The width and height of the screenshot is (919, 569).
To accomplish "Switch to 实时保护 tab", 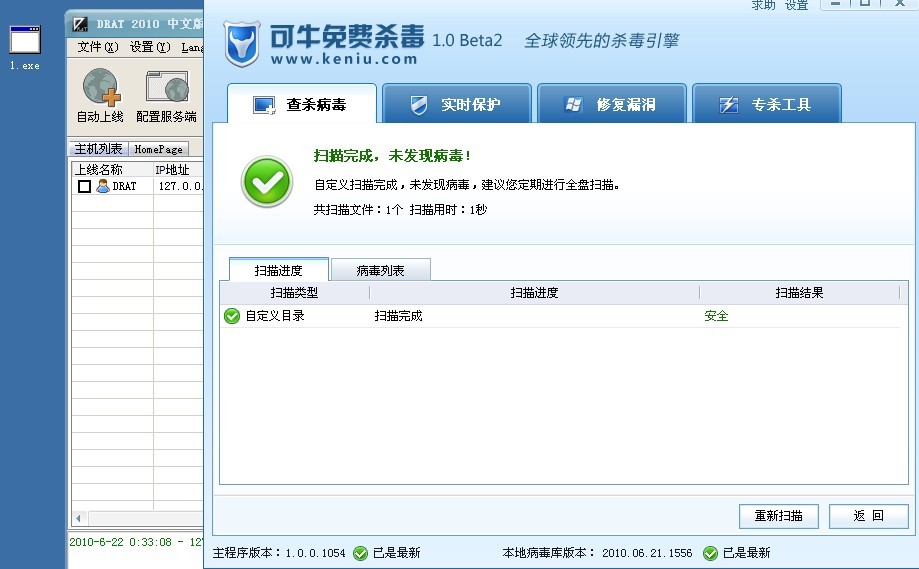I will (457, 104).
